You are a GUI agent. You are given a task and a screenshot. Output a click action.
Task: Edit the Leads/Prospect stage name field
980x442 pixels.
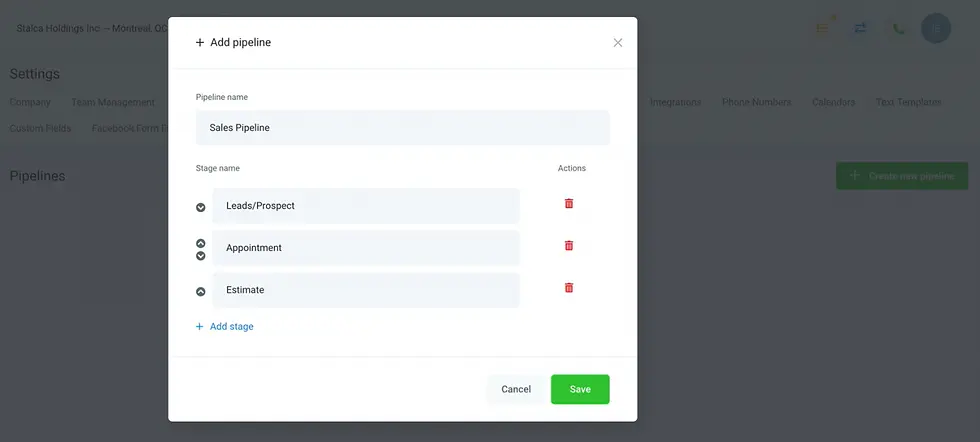(x=366, y=206)
